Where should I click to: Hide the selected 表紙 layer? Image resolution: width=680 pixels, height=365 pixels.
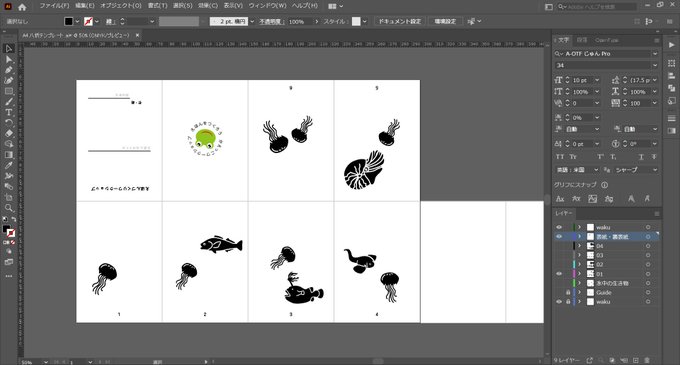tap(559, 237)
